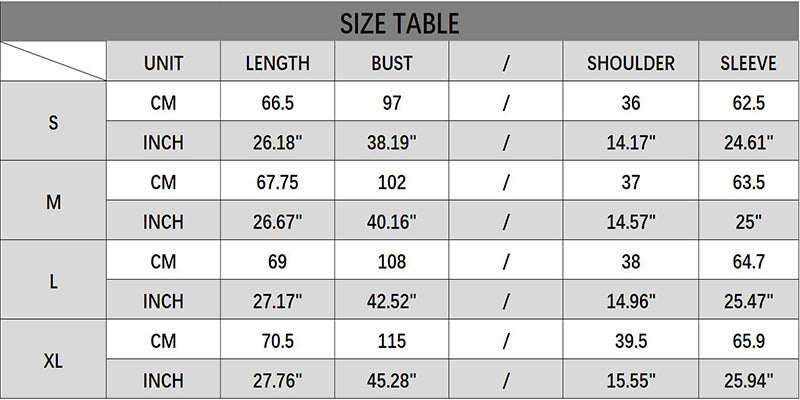The image size is (800, 400).
Task: Click the 67.75 length value
Action: pyautogui.click(x=277, y=182)
